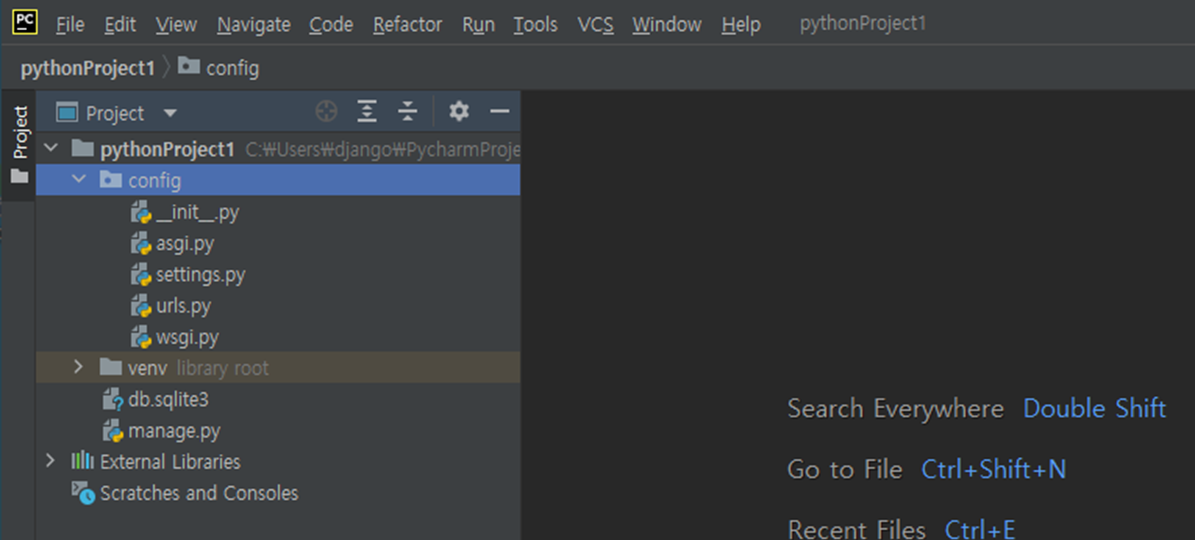The width and height of the screenshot is (1195, 540).
Task: Toggle the vertical Project tool window tab
Action: point(20,144)
